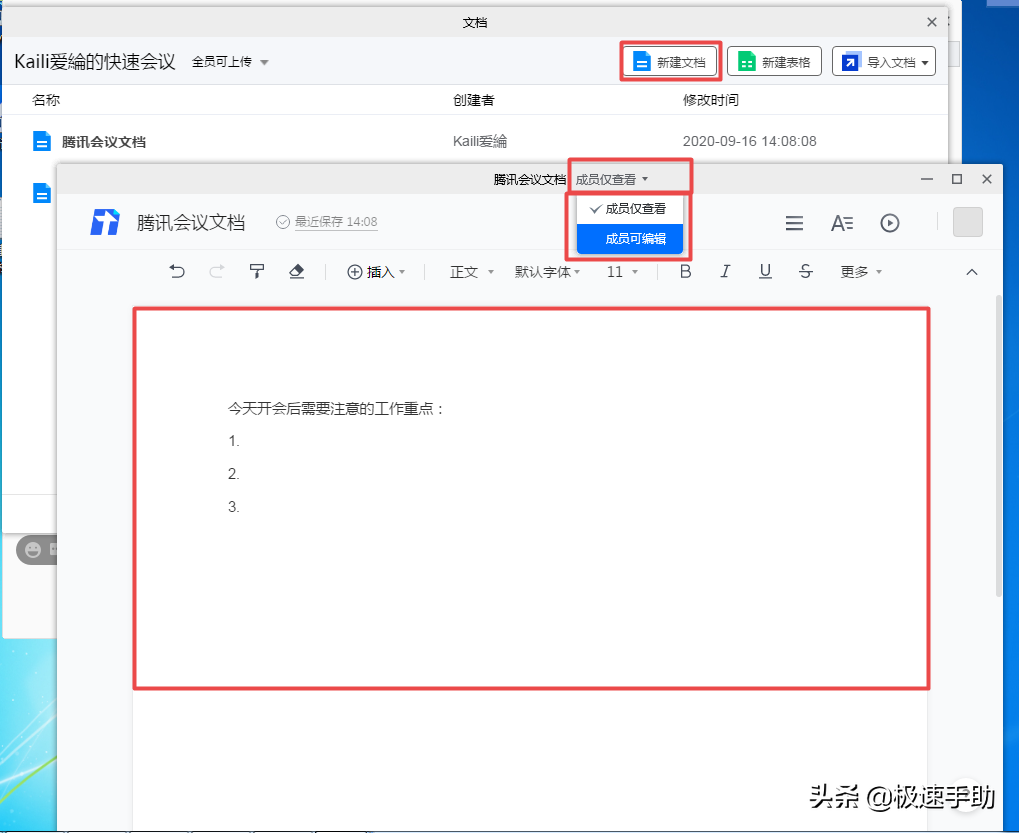Click list item 2. in the document
Screen dimensions: 1019x833
coord(234,474)
